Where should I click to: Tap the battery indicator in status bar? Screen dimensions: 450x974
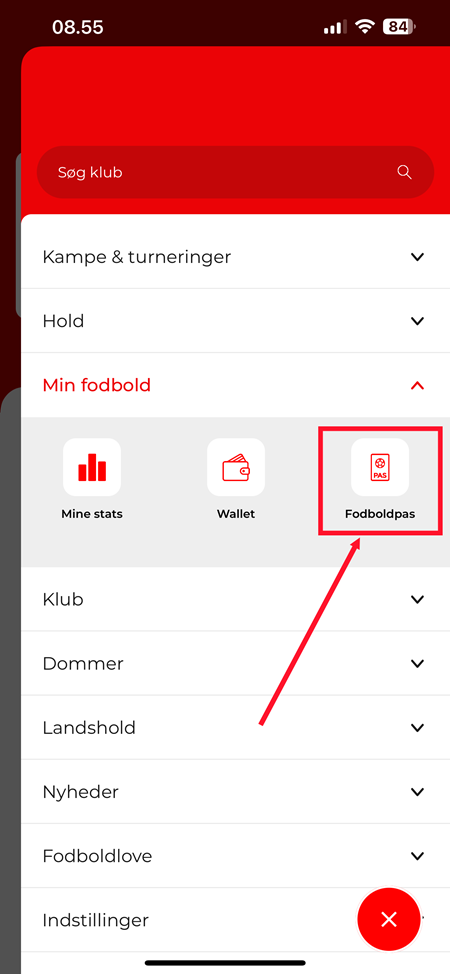400,27
